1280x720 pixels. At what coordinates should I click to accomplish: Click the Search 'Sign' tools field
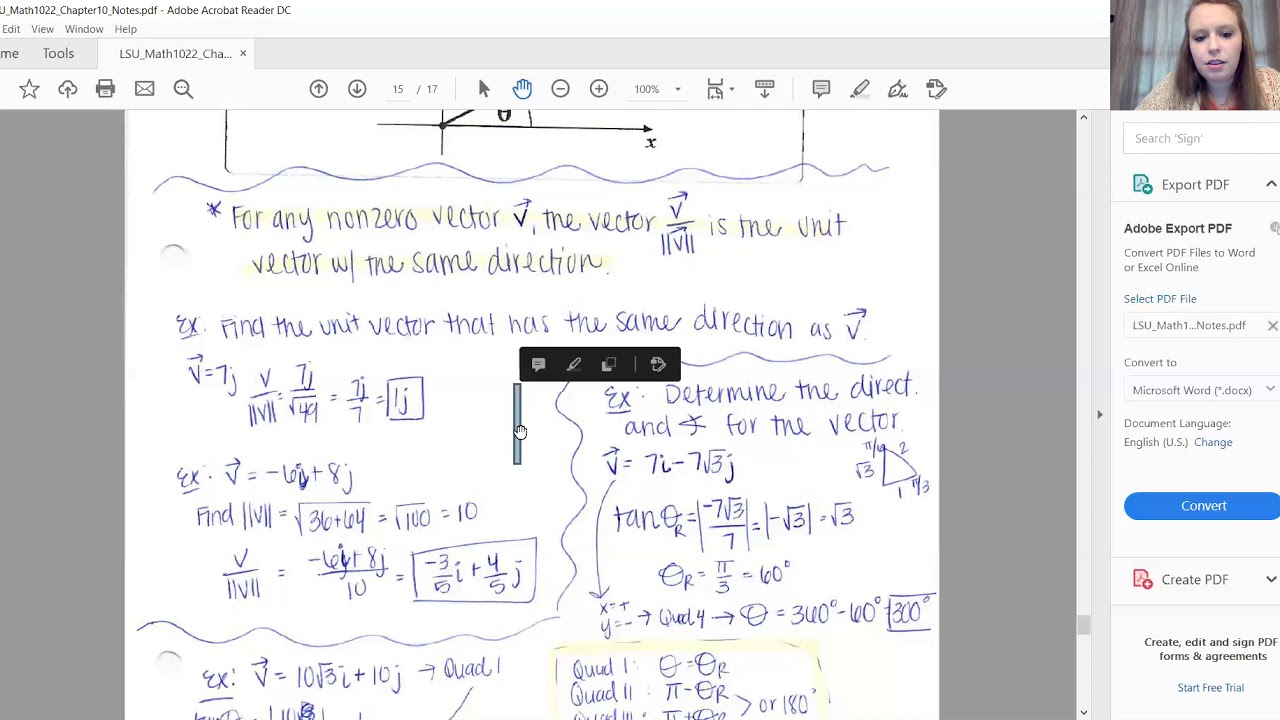1201,138
